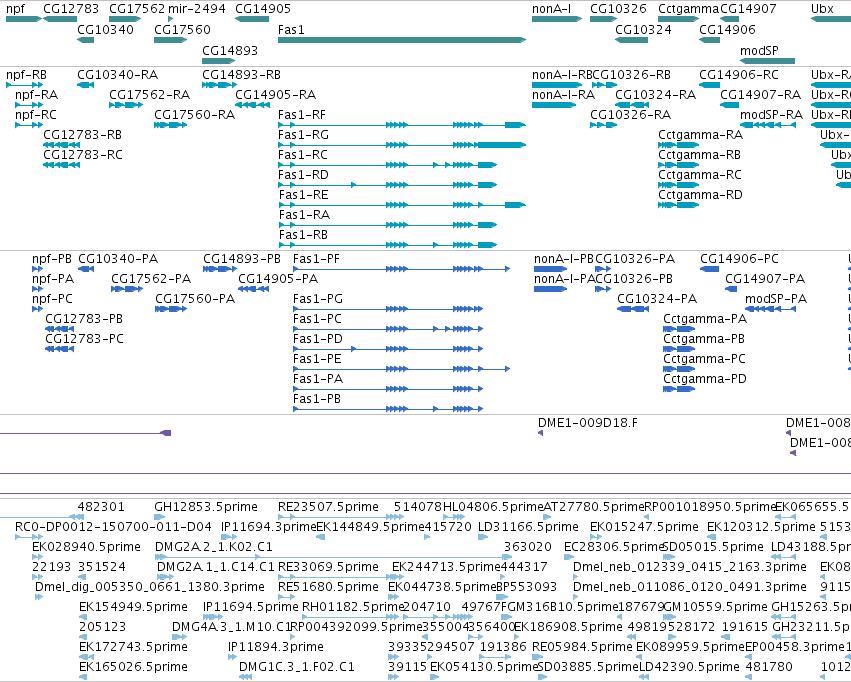
Task: Open the DMG1C.3_1.F02.C1 EST label
Action: (x=297, y=667)
